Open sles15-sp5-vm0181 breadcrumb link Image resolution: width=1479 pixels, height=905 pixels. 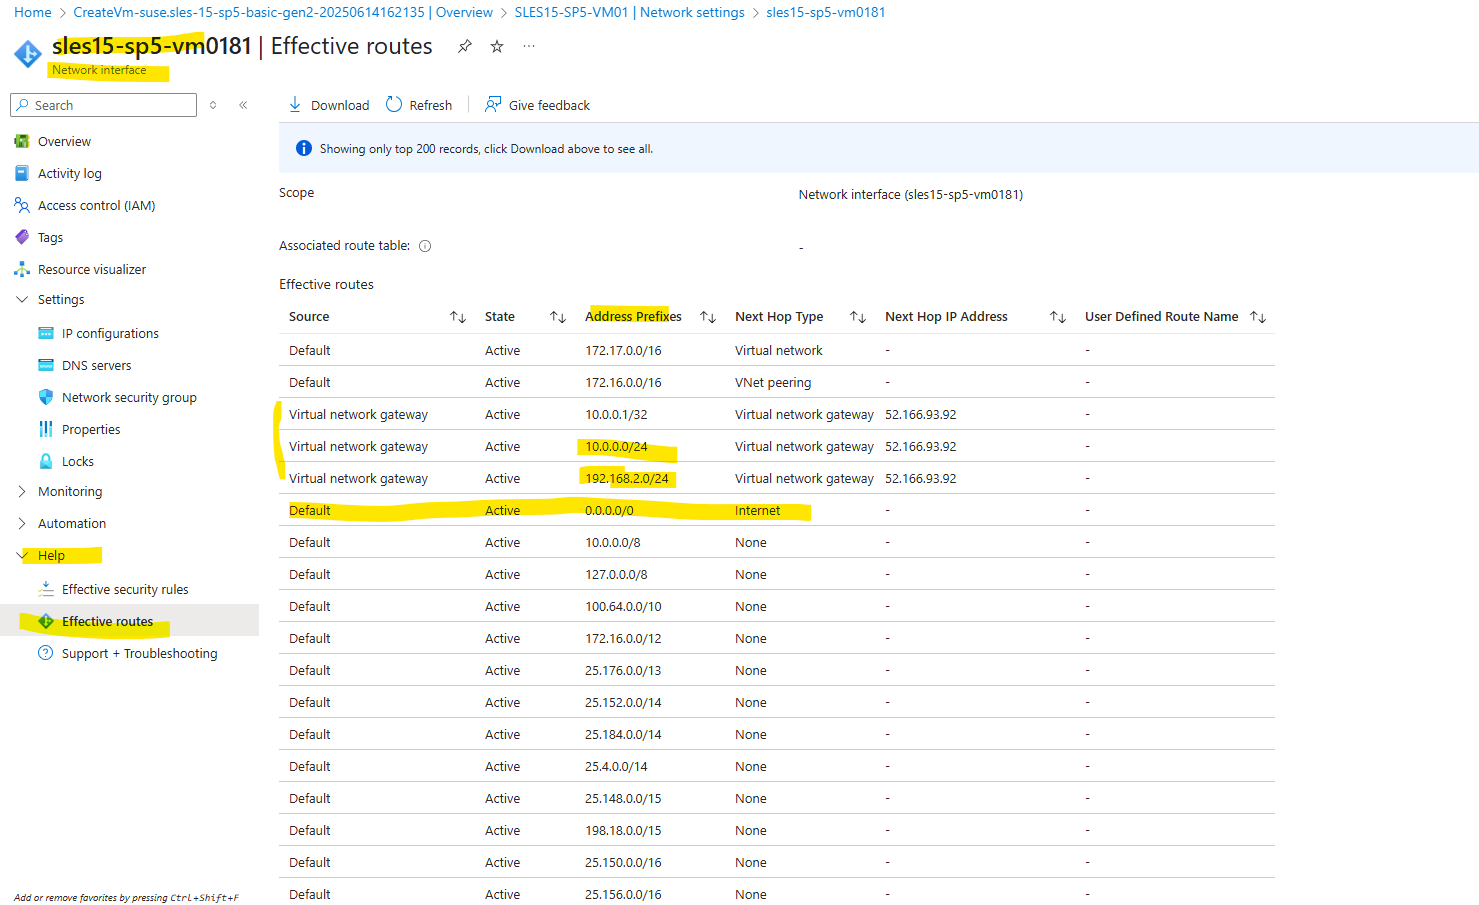click(x=826, y=12)
